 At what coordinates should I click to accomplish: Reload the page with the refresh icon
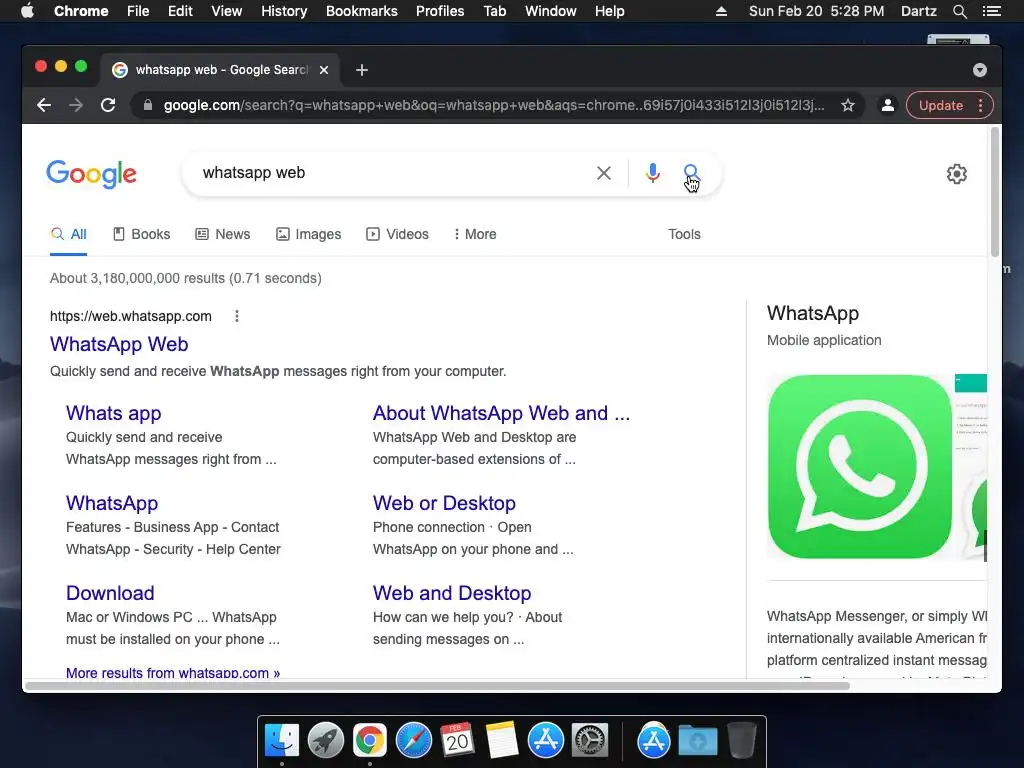pyautogui.click(x=108, y=105)
